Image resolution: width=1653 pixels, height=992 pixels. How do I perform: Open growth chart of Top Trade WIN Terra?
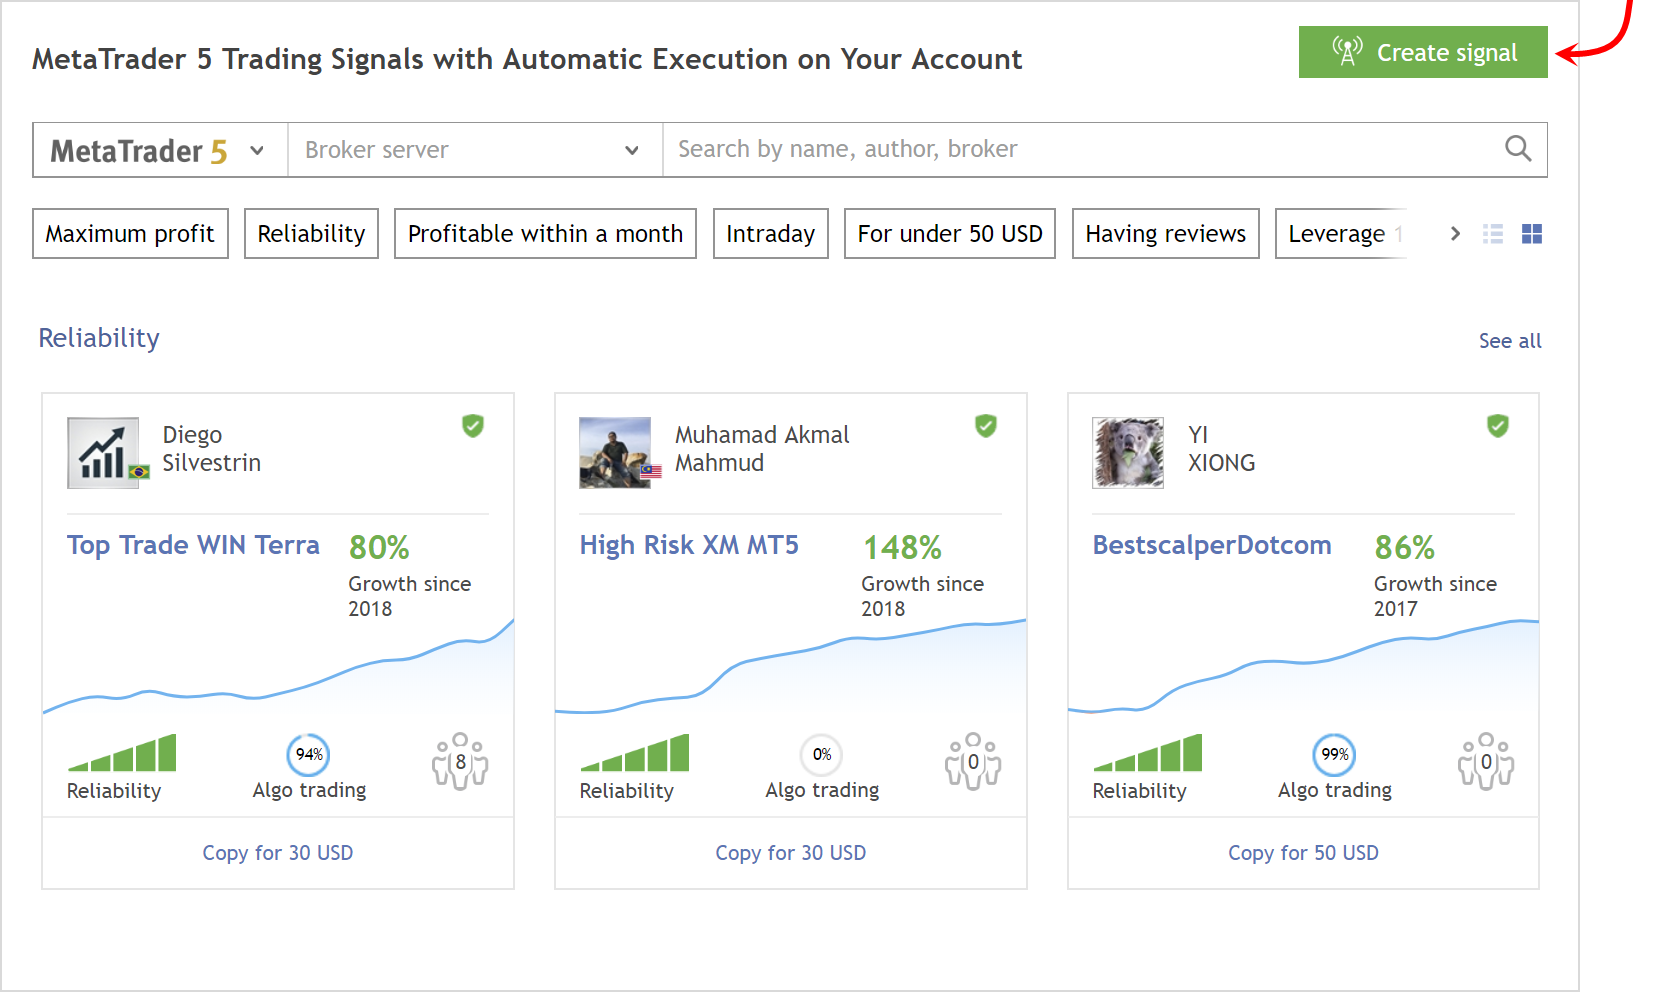[x=278, y=667]
